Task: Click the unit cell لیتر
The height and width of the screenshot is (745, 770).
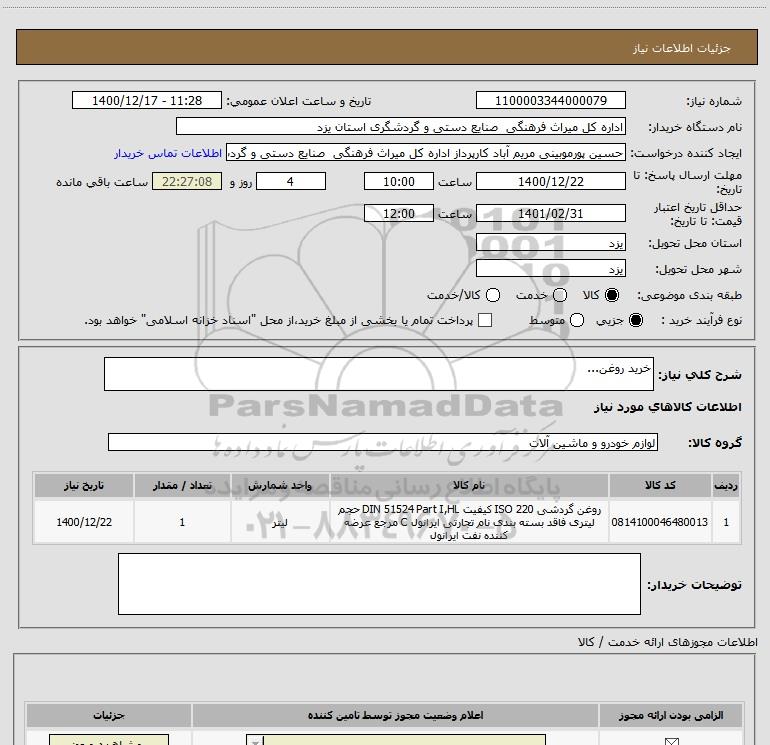Action: [280, 522]
